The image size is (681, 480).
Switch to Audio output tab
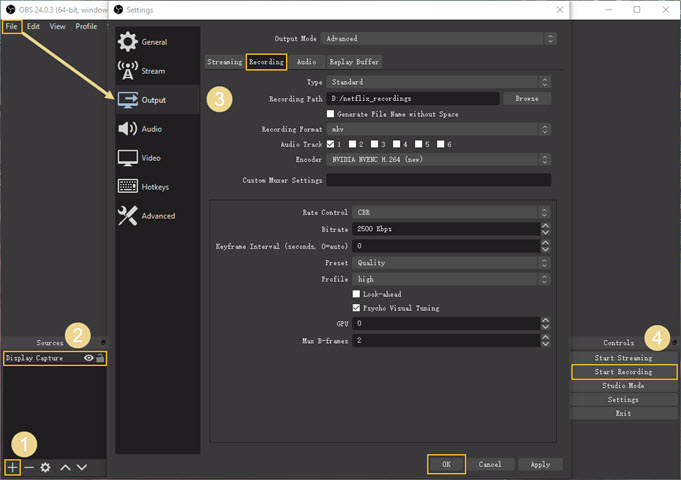point(307,62)
